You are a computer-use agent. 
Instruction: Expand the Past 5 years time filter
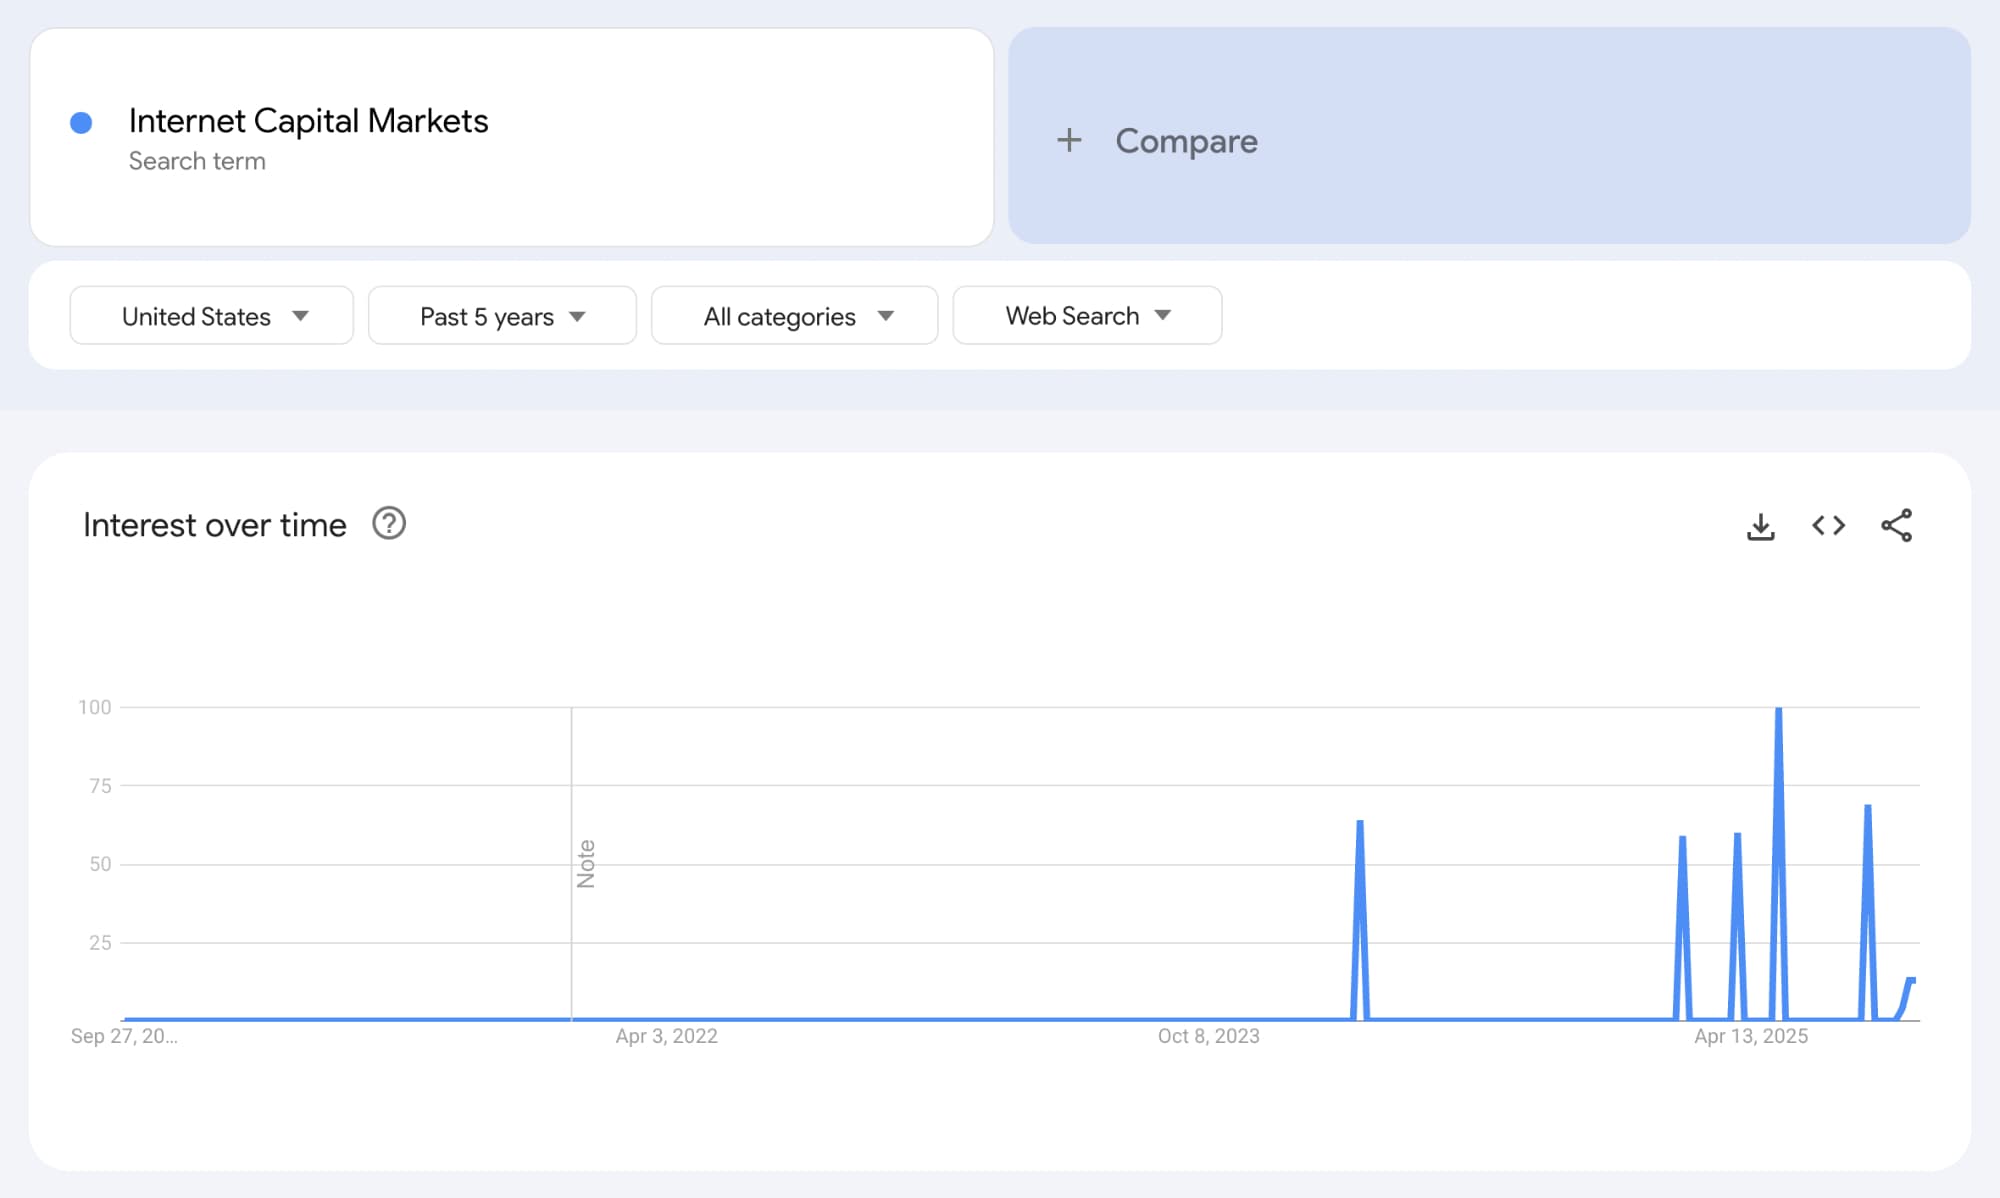pyautogui.click(x=502, y=316)
